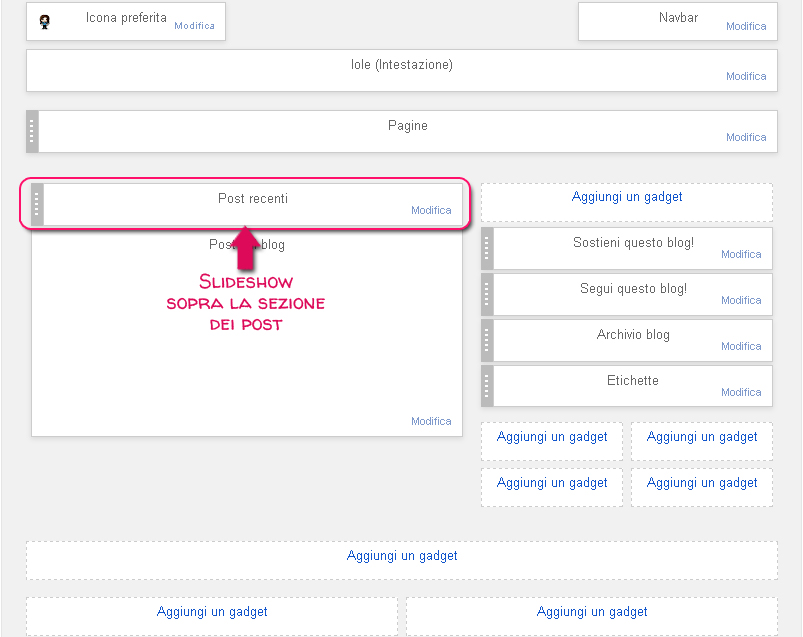Open Modifica for Icona preferita
The image size is (803, 637).
point(194,26)
